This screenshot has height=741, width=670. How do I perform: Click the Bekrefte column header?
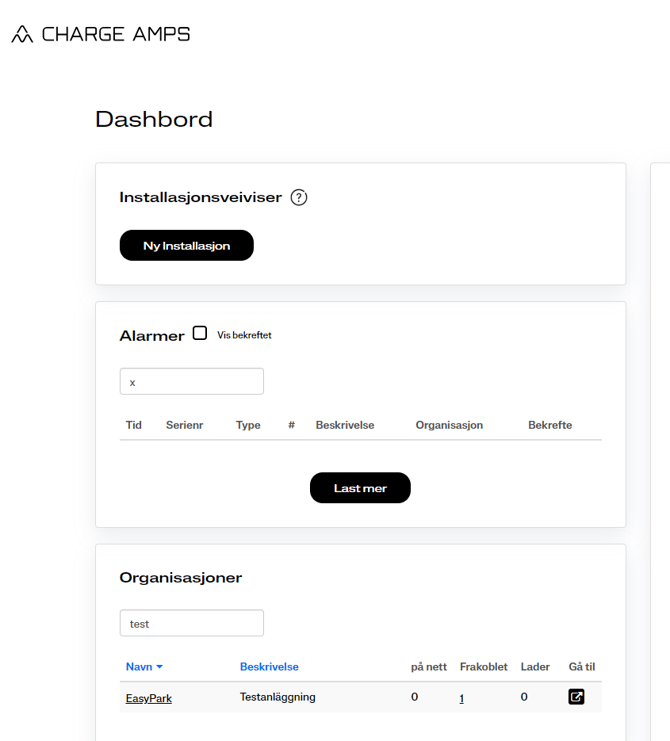click(x=550, y=425)
